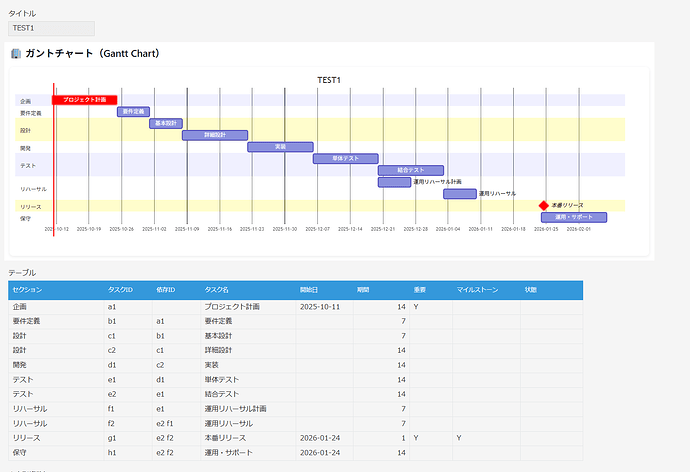
Task: Click the TEST1 title input field
Action: click(x=51, y=28)
